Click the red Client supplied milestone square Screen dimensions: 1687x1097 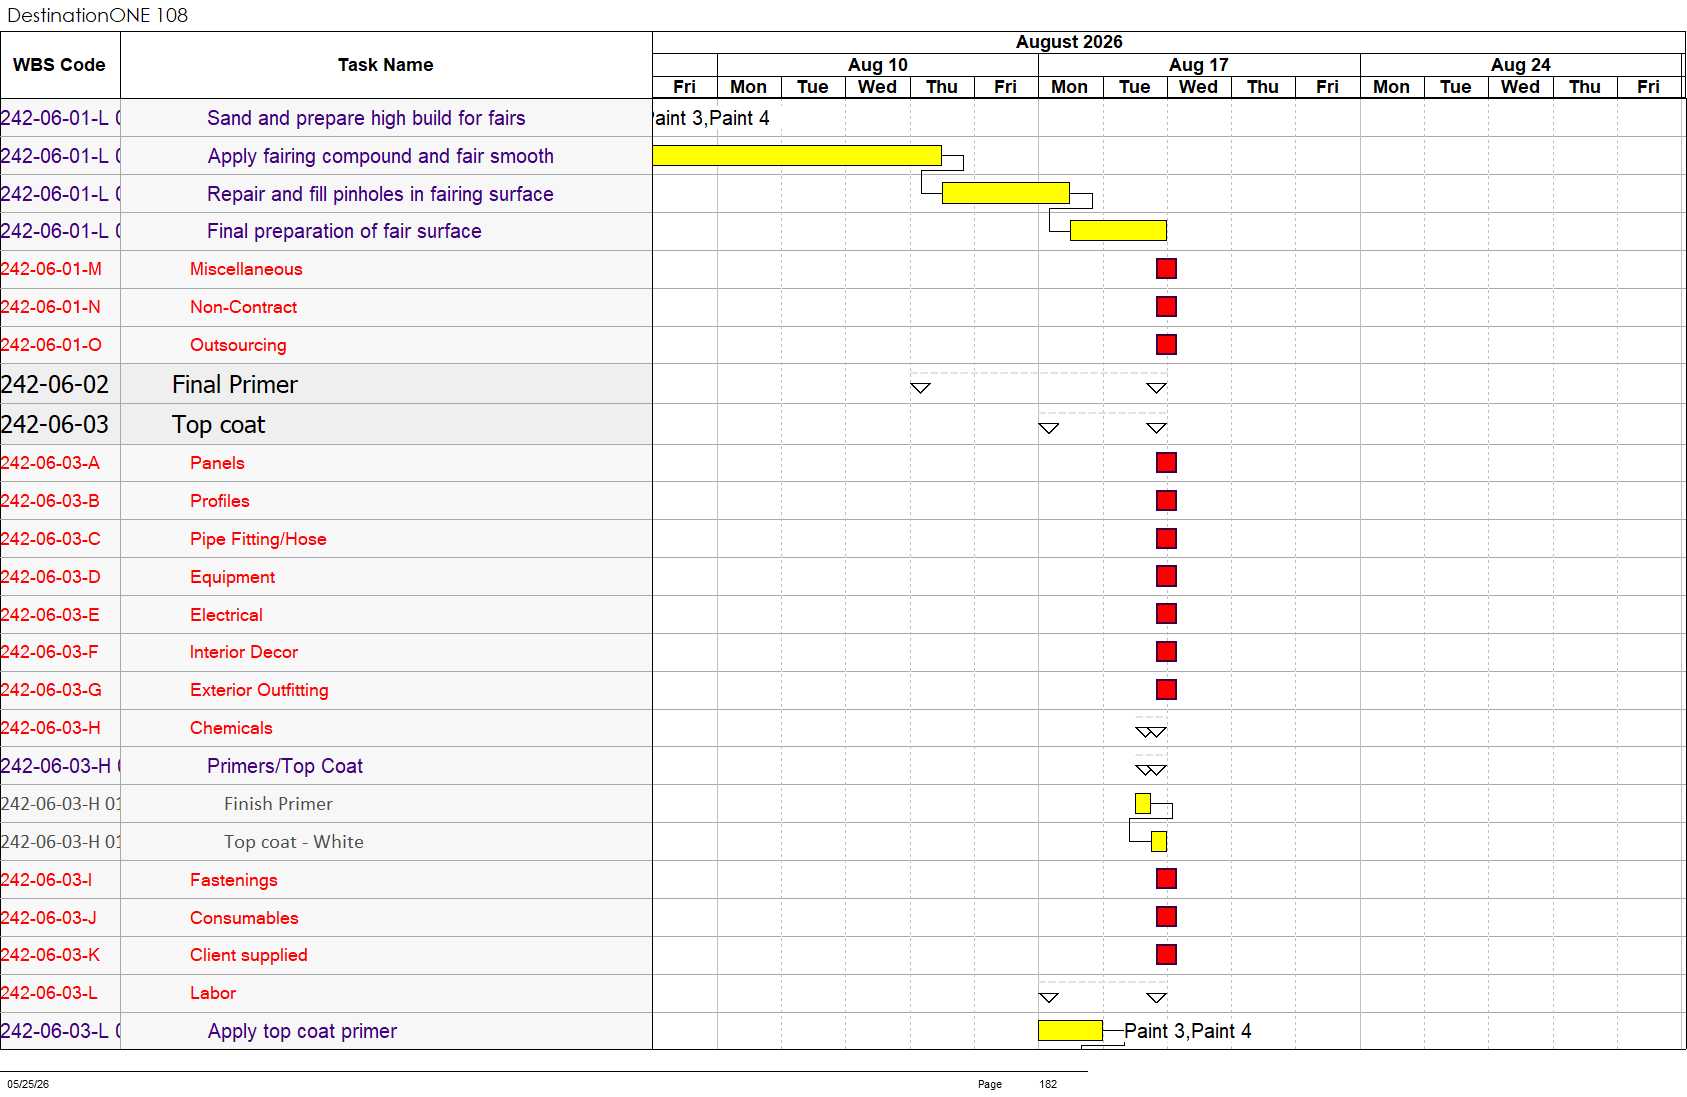point(1166,954)
